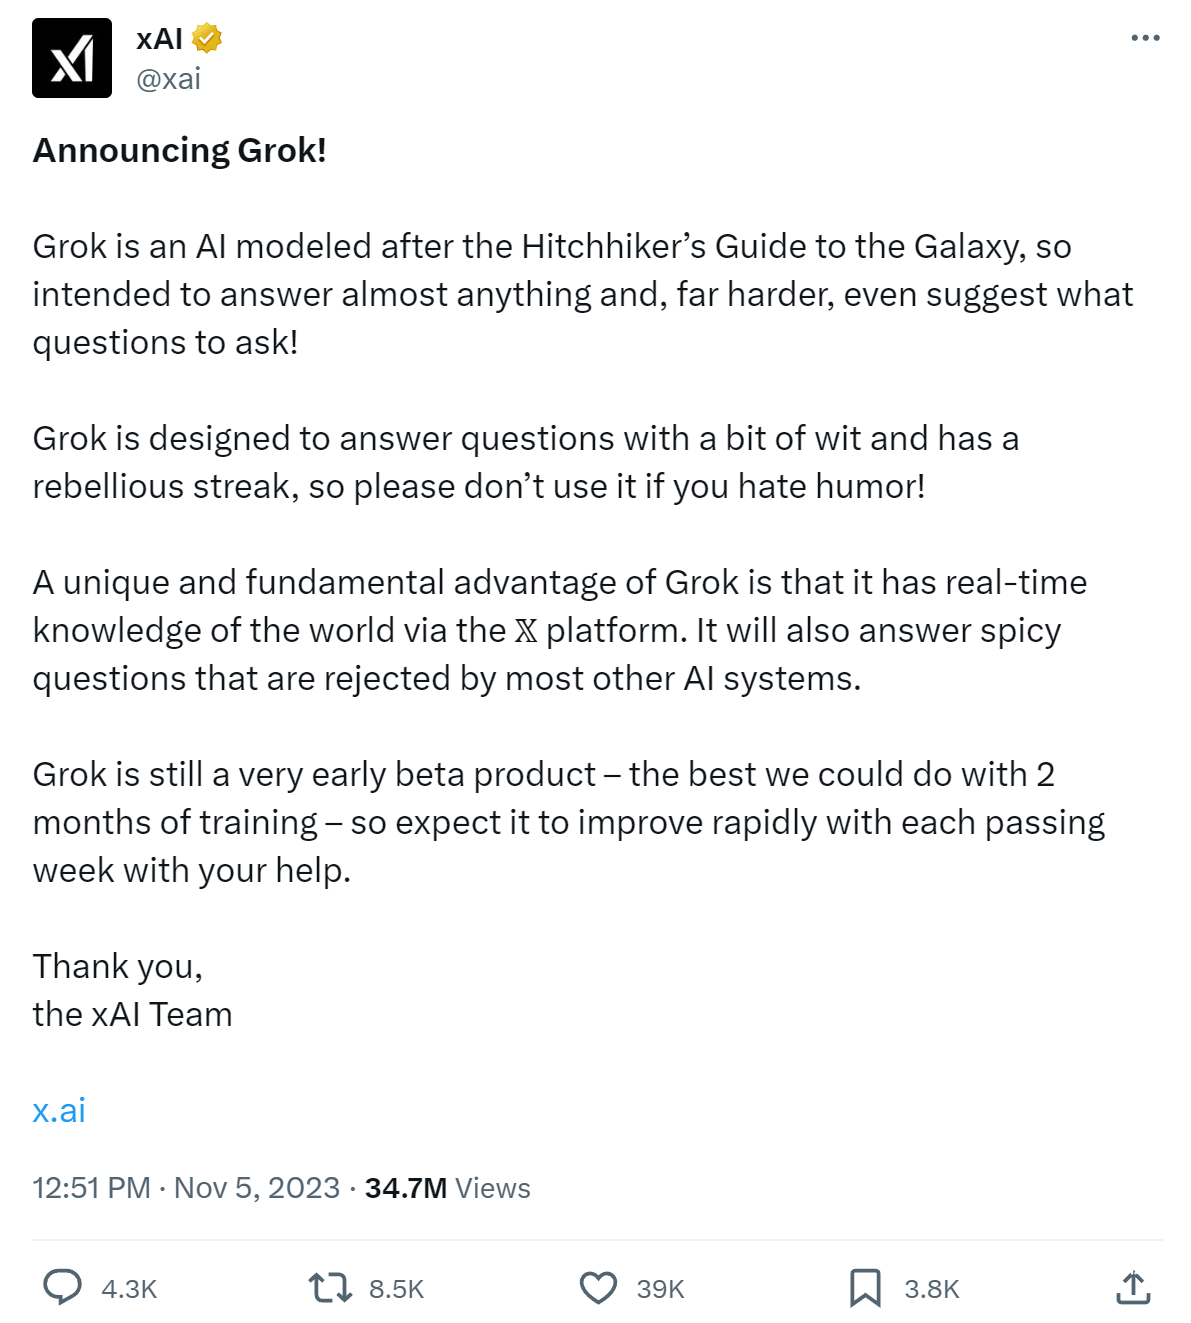Repost using the retweet arrows icon
This screenshot has height=1323, width=1191.
tap(330, 1287)
